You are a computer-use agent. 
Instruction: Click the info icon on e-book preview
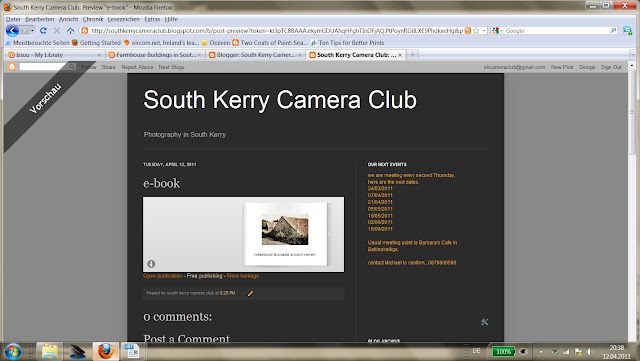pyautogui.click(x=151, y=264)
